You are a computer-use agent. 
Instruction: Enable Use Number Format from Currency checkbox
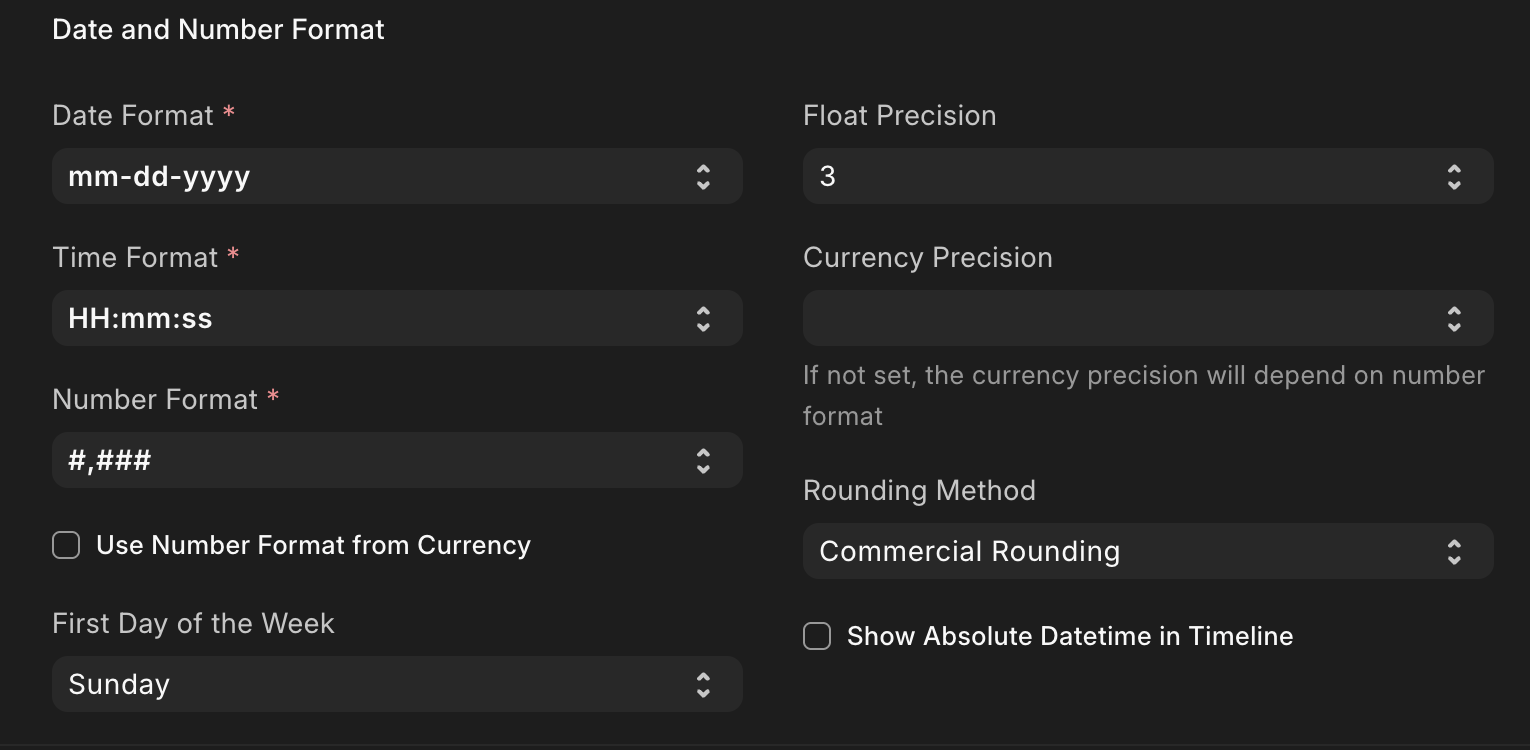pos(66,545)
